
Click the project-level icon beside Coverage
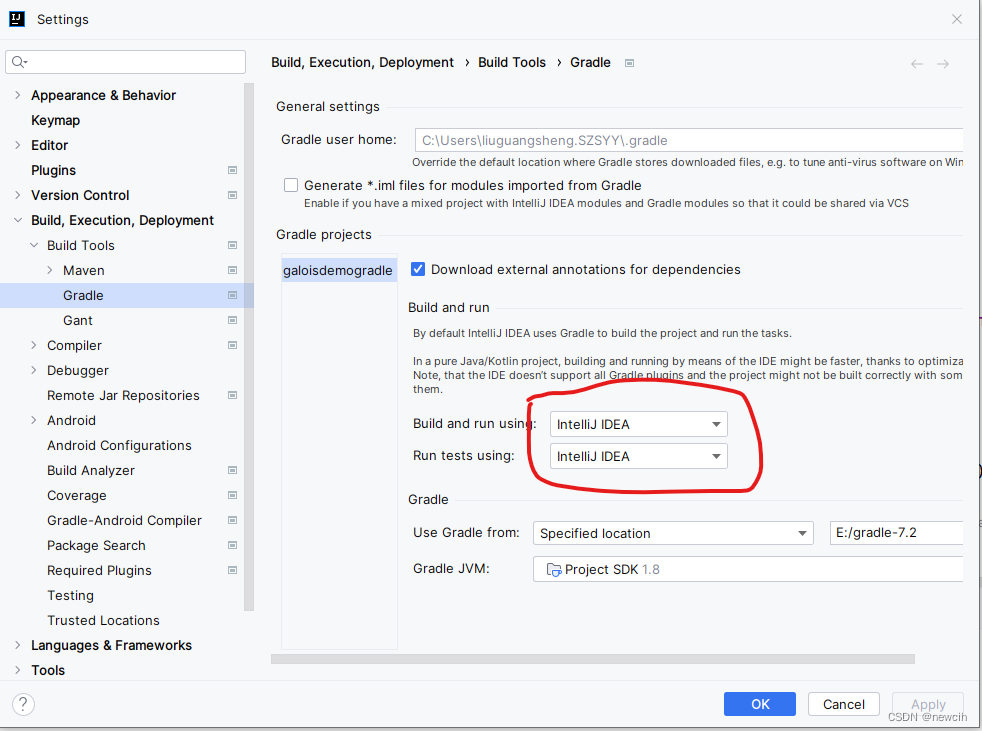pos(232,495)
